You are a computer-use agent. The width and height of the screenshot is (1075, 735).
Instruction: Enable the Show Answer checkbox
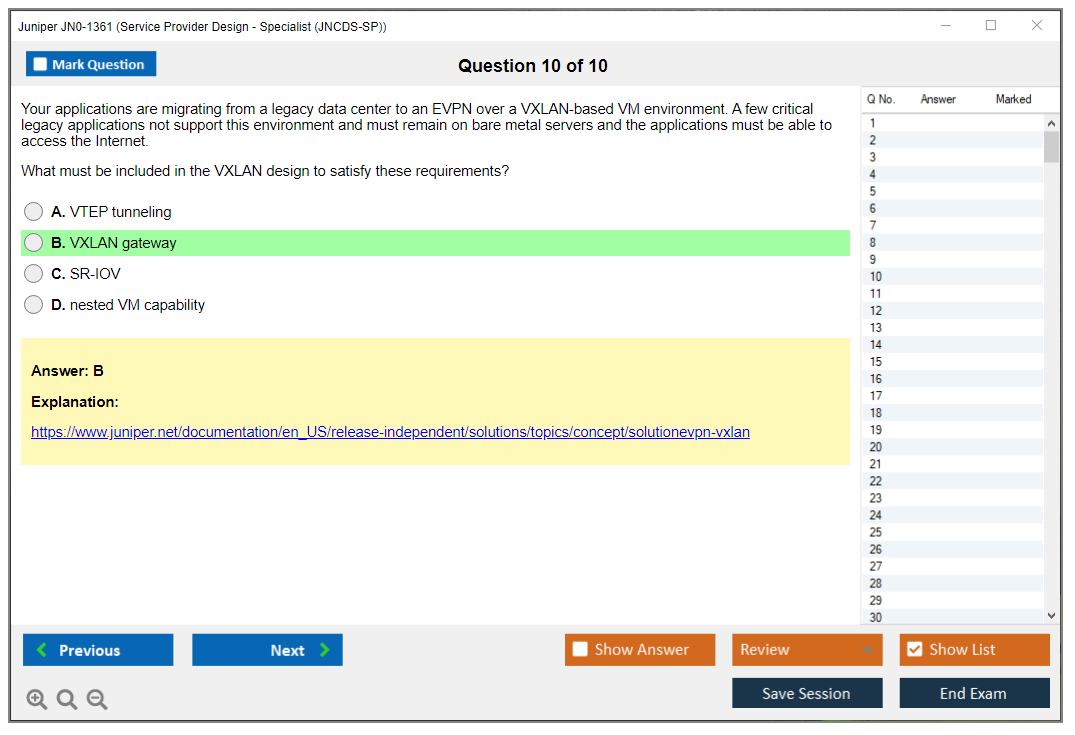pos(580,650)
